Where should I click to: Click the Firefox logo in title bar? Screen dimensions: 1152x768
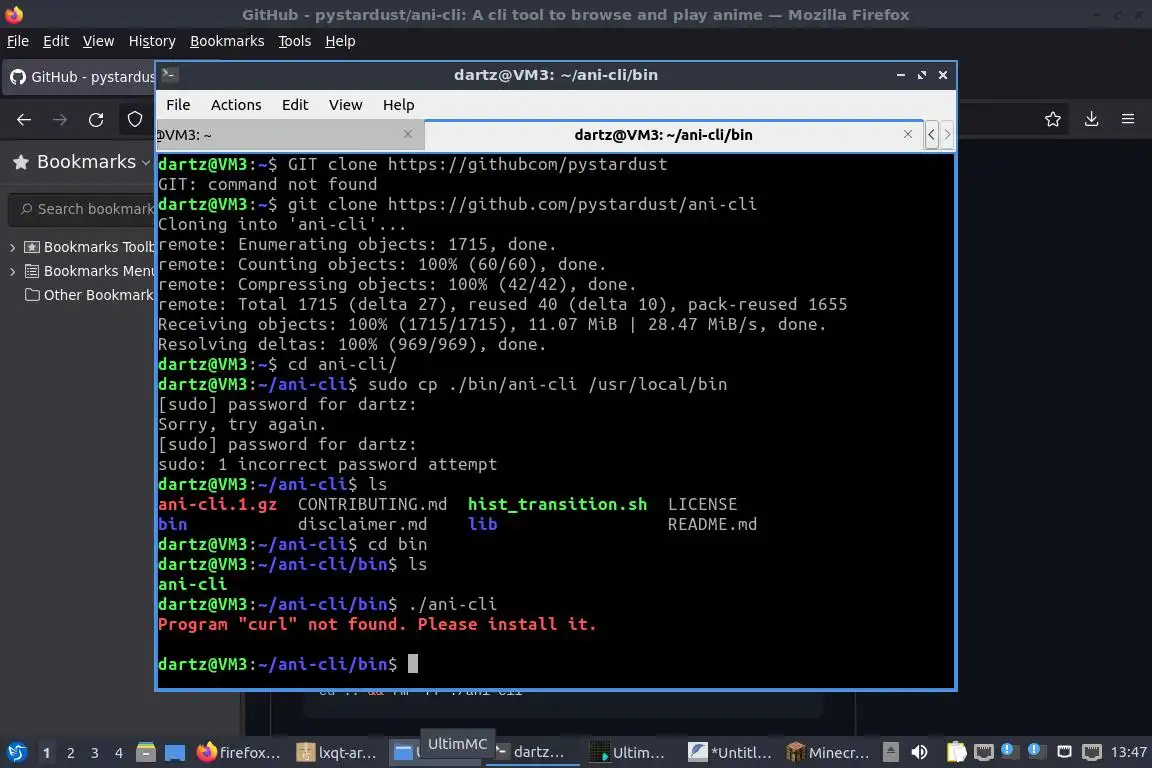[14, 14]
